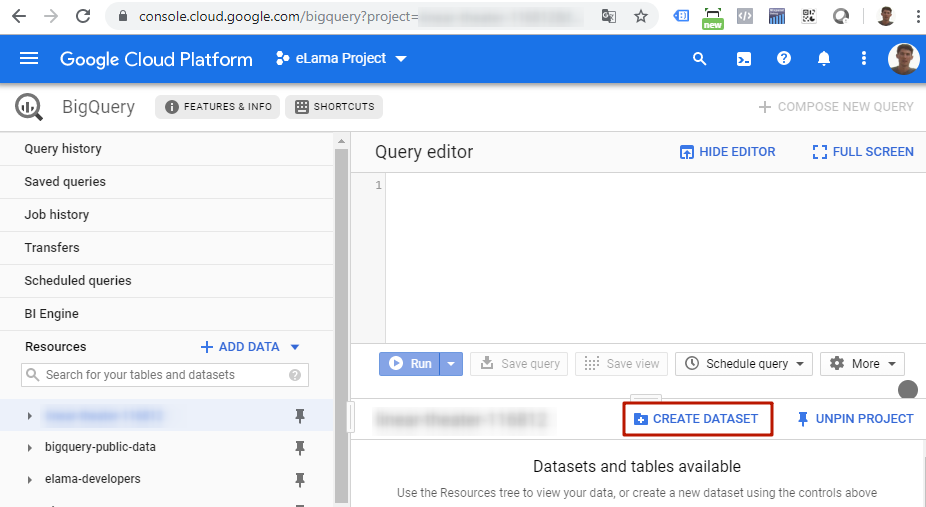Expand the blurred project tree node
926x507 pixels.
point(30,416)
